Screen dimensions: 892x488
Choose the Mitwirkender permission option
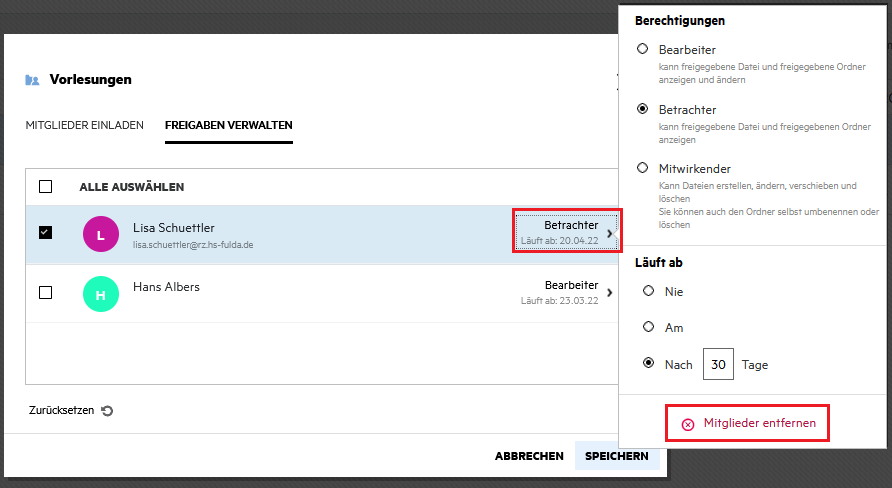[643, 169]
